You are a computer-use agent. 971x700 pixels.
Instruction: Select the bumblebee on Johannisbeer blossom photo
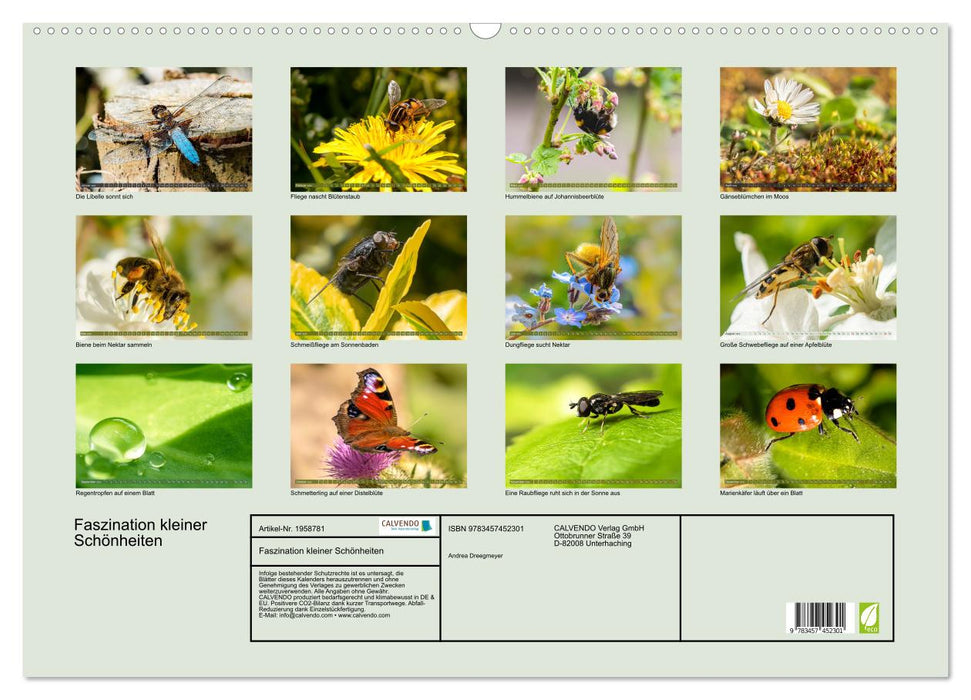tap(593, 129)
